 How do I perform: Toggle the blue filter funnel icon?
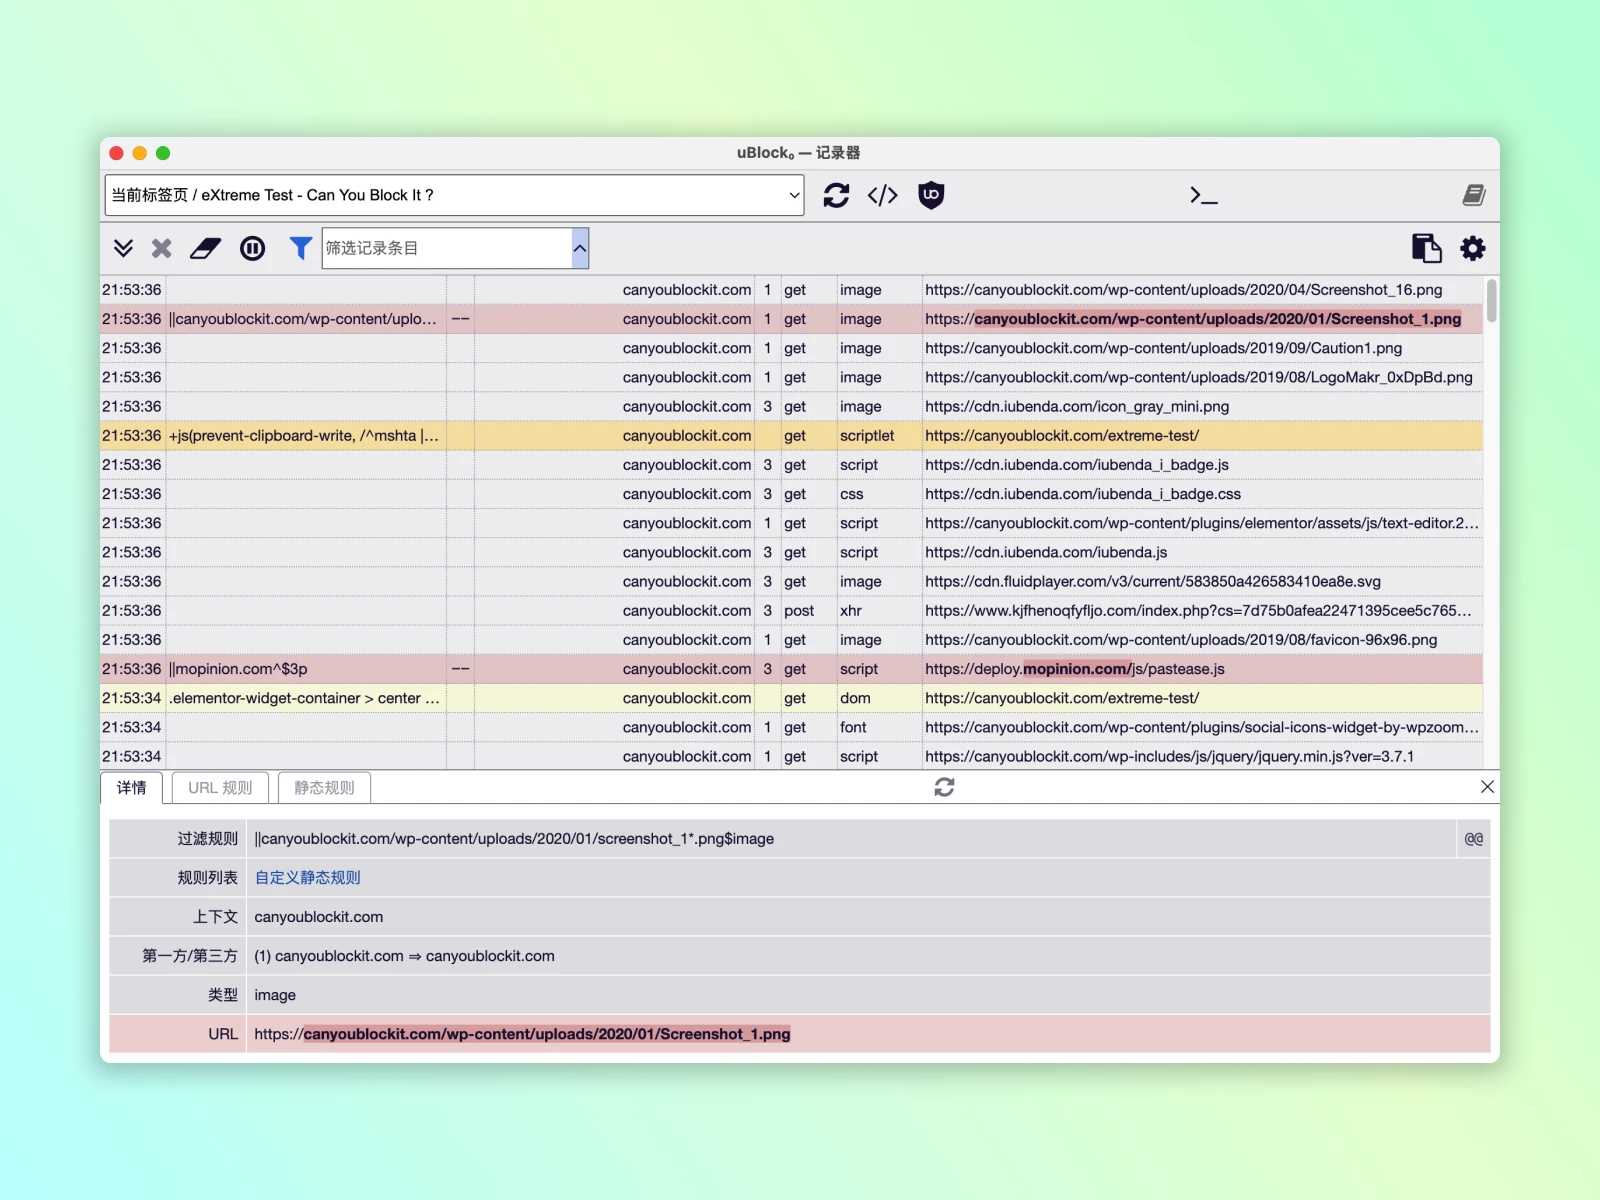[x=300, y=248]
